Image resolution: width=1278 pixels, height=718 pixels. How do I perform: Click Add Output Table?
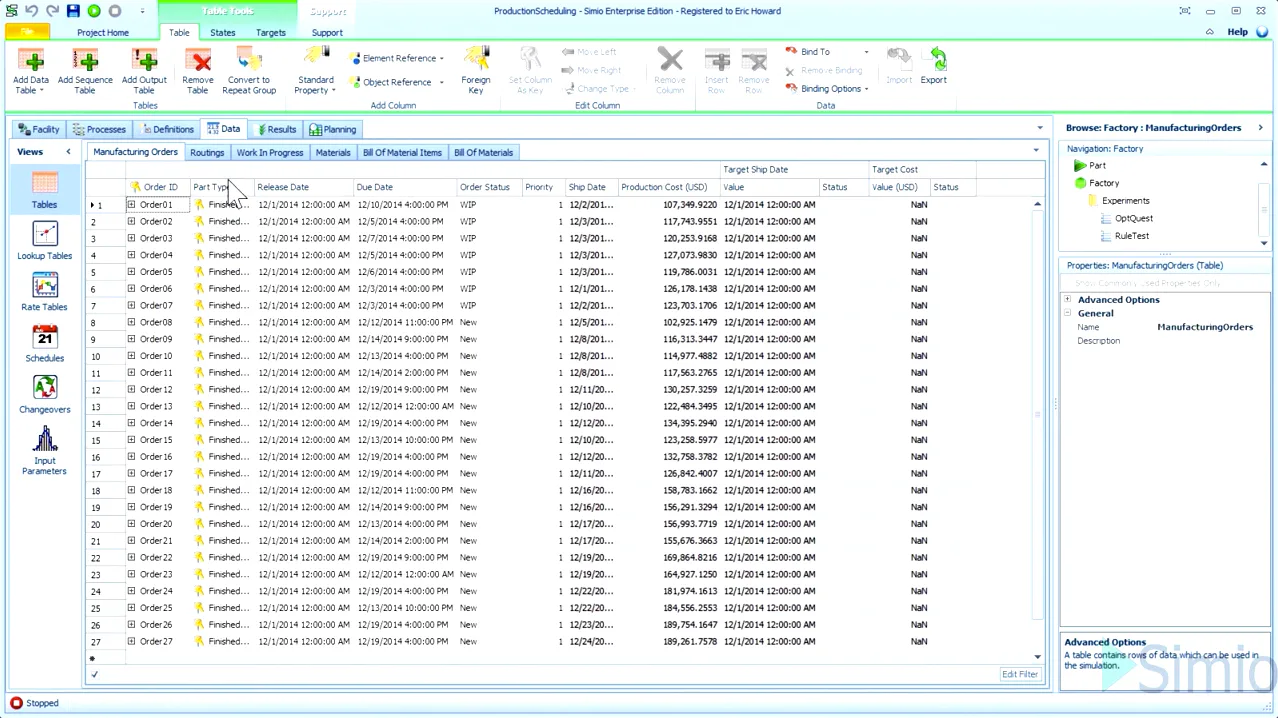tap(144, 72)
